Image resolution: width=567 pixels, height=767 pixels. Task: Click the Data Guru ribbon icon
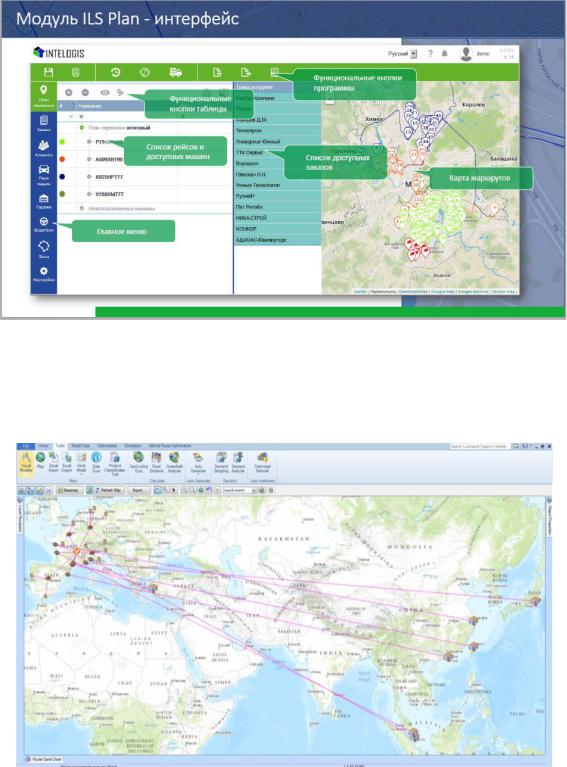tap(96, 462)
